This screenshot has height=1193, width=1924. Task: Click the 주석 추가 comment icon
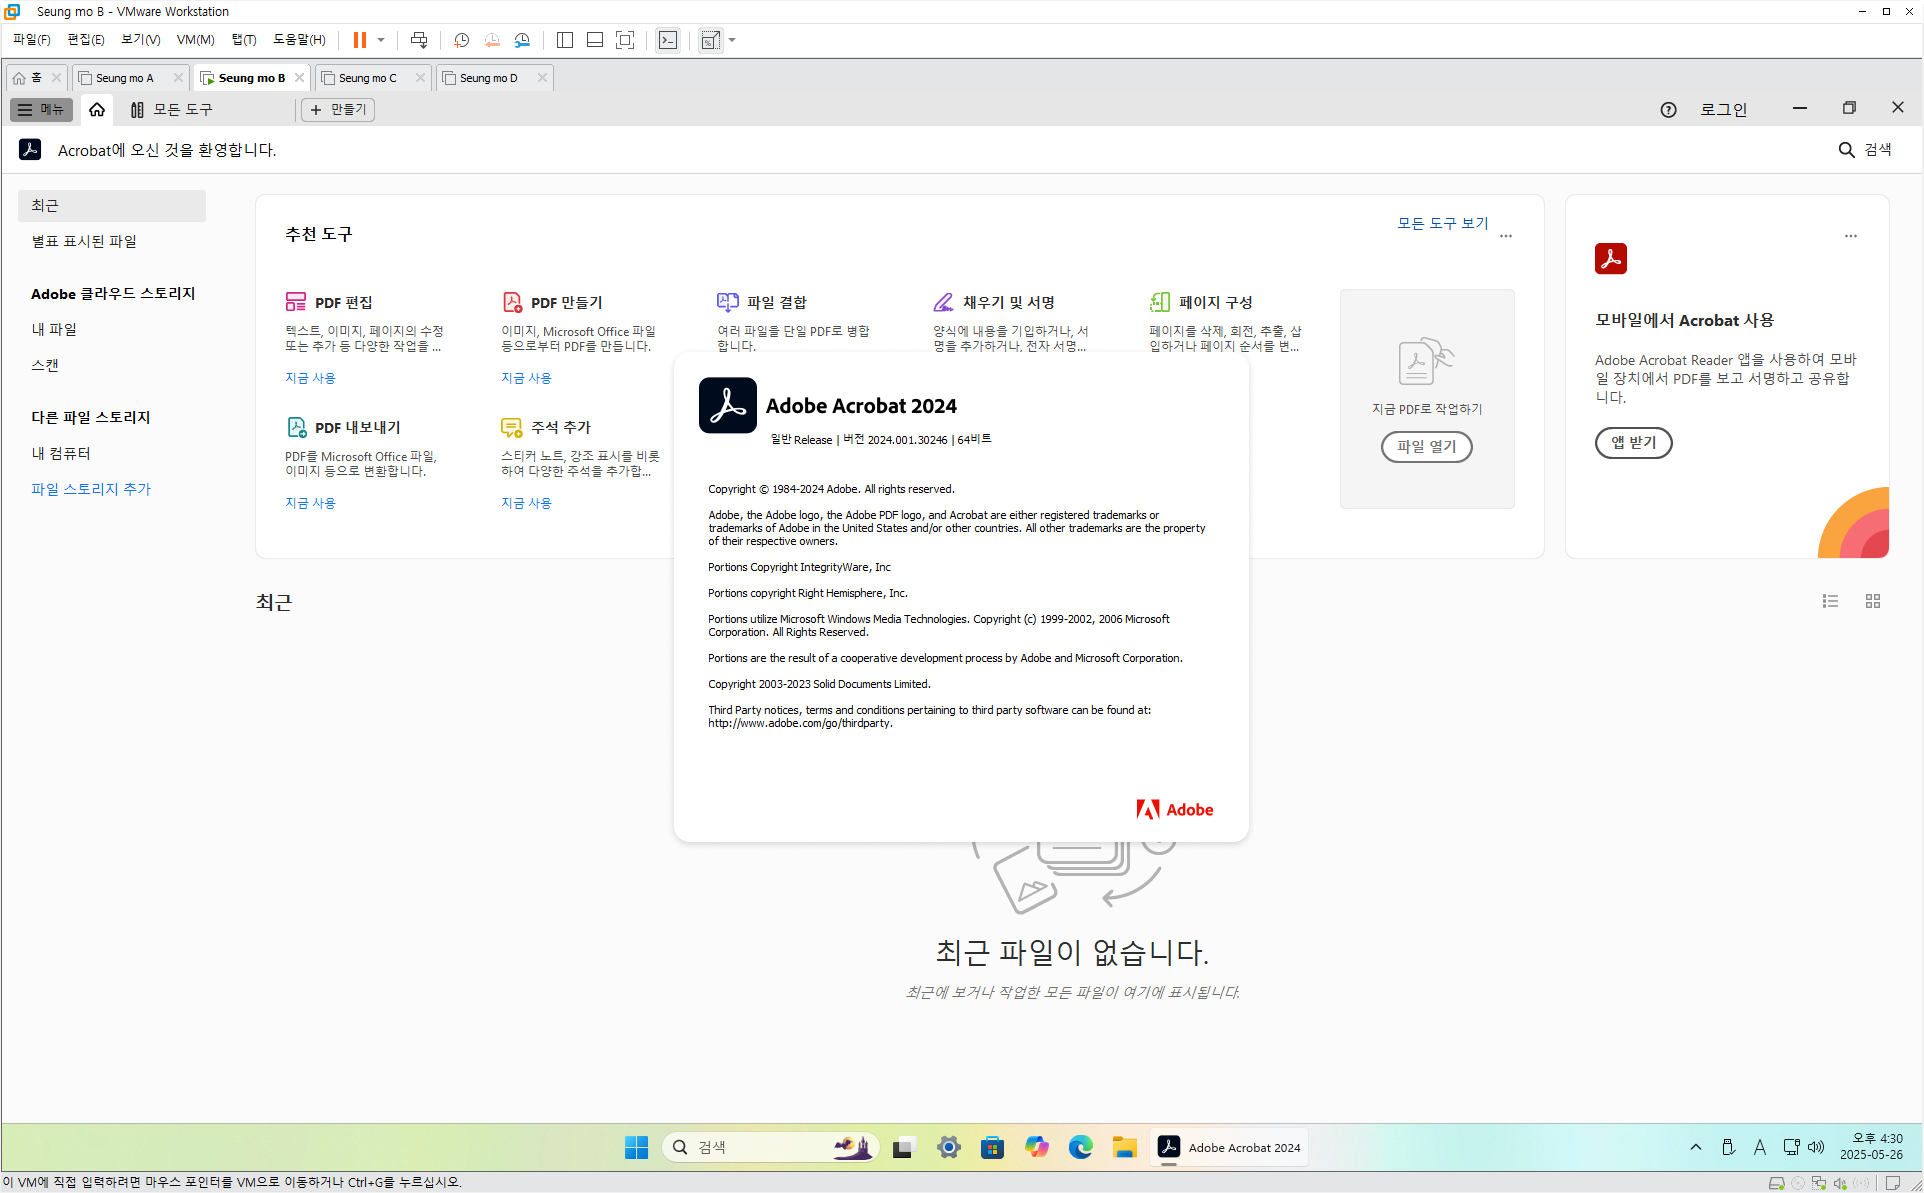click(511, 427)
